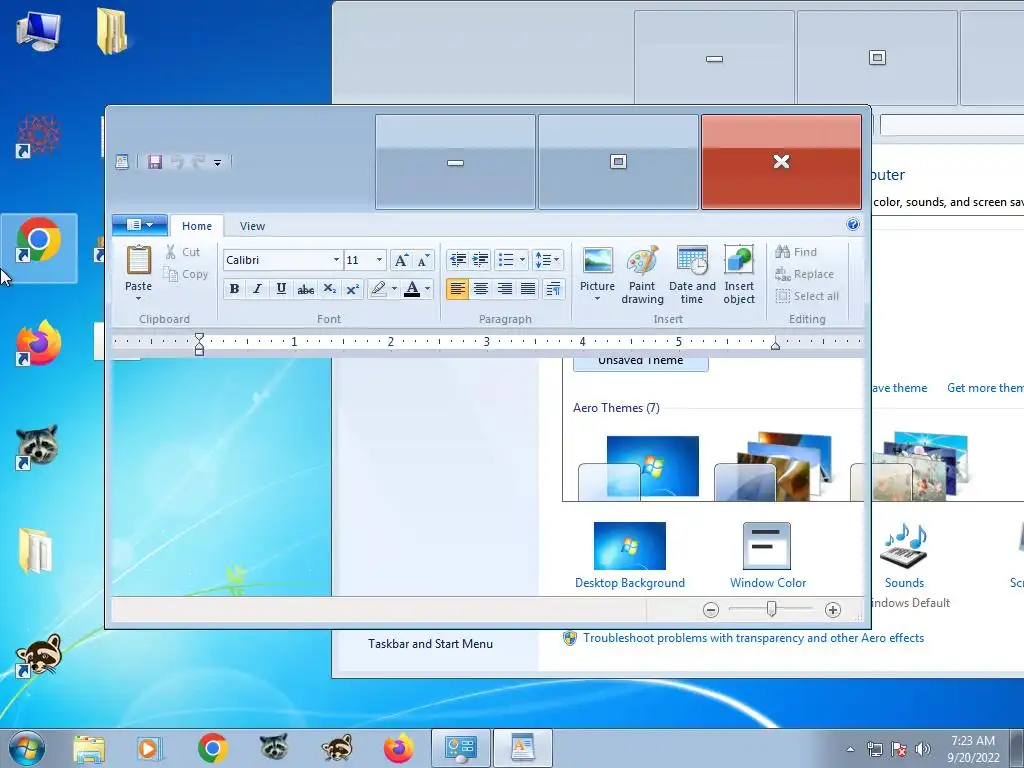Toggle Subscript formatting
The image size is (1024, 768).
329,289
